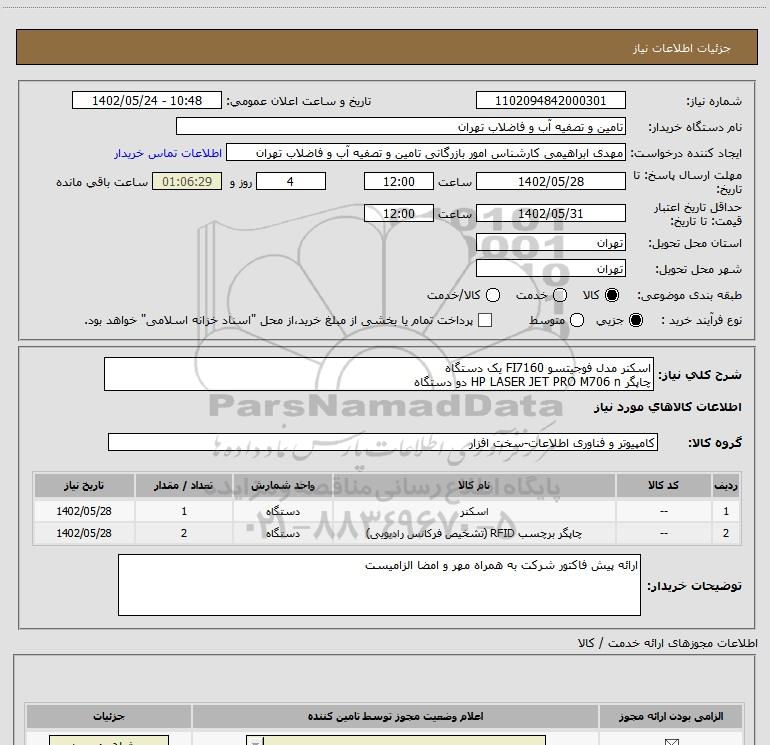Click the need date in the RFID printer row
Viewport: 770px width, 745px height.
point(84,533)
